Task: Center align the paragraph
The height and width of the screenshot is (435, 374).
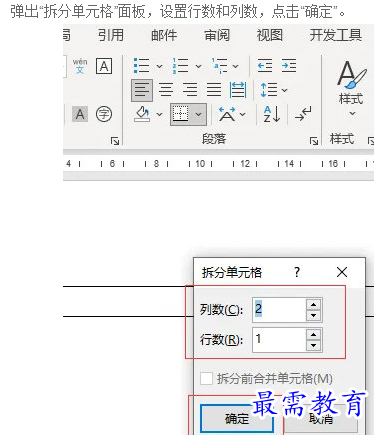Action: pyautogui.click(x=166, y=90)
